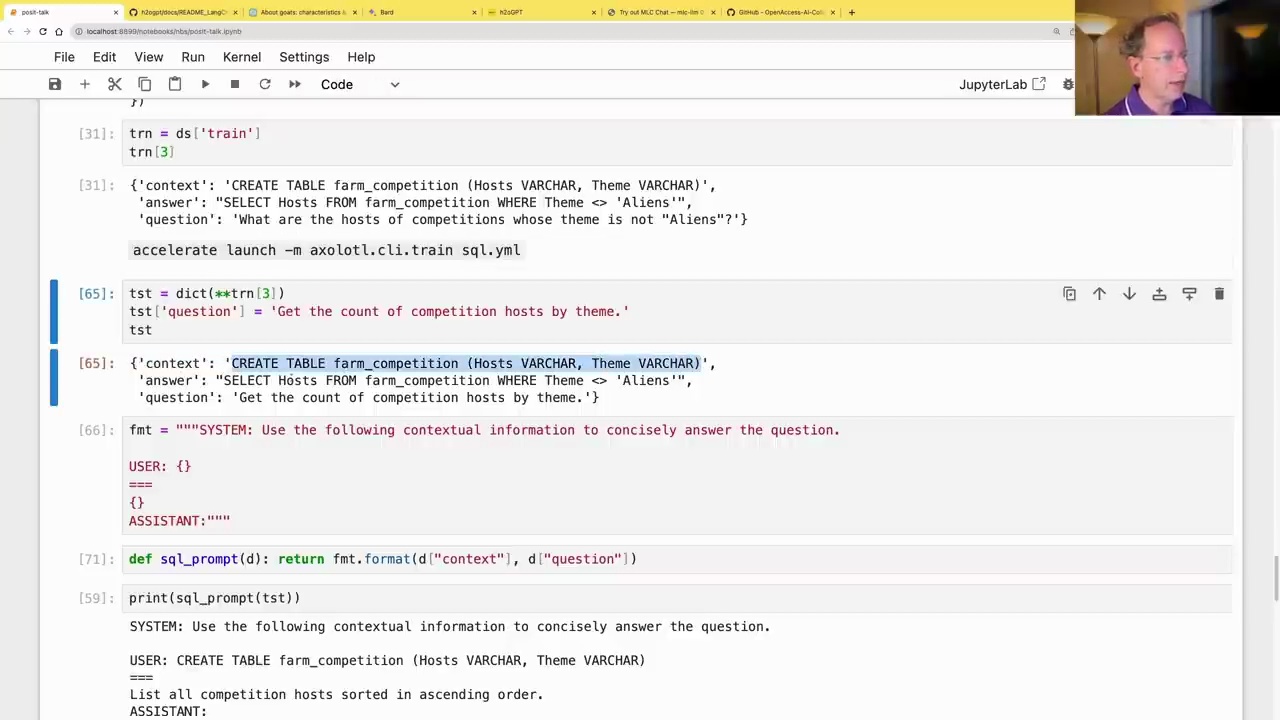Click into the print(sql_prompt(tst)) cell
The height and width of the screenshot is (720, 1280).
tap(677, 598)
